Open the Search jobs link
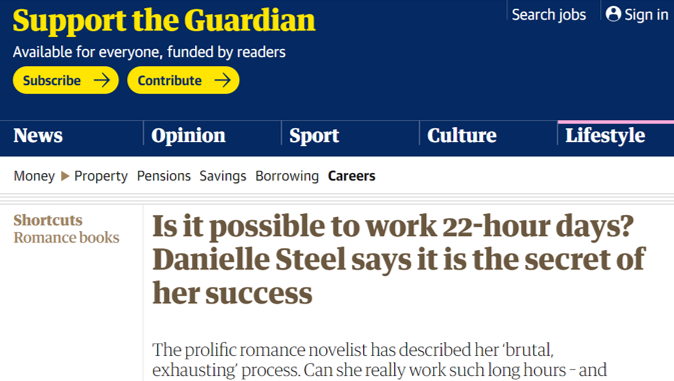674x381 pixels. [548, 15]
